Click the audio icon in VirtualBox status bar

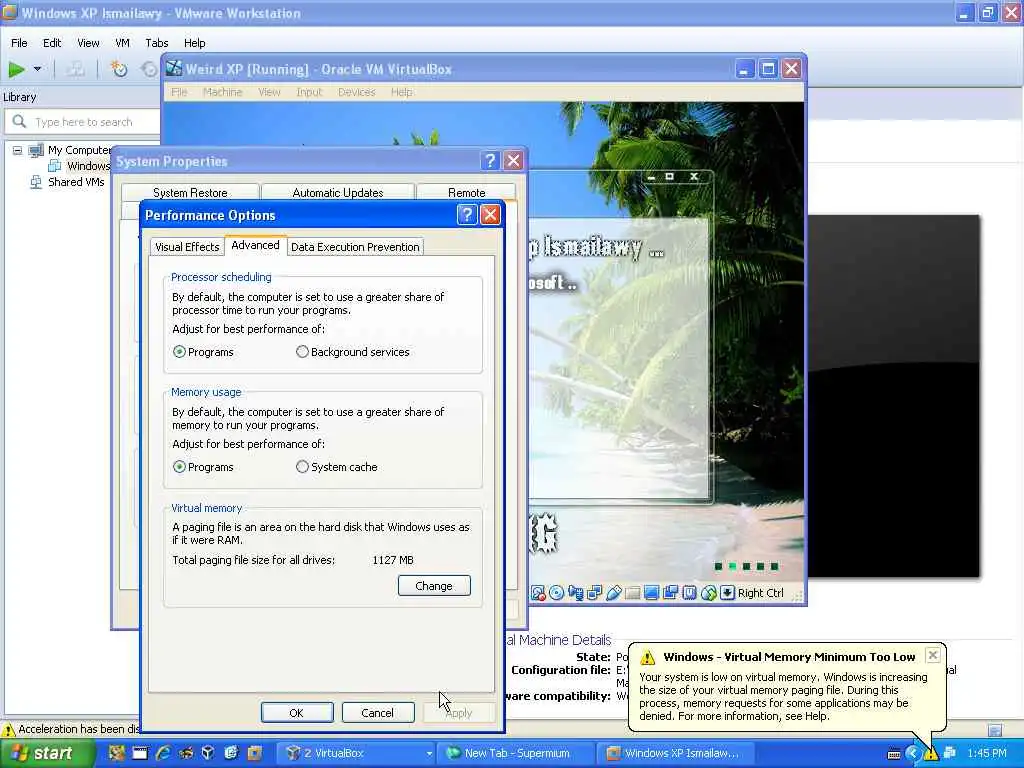575,593
